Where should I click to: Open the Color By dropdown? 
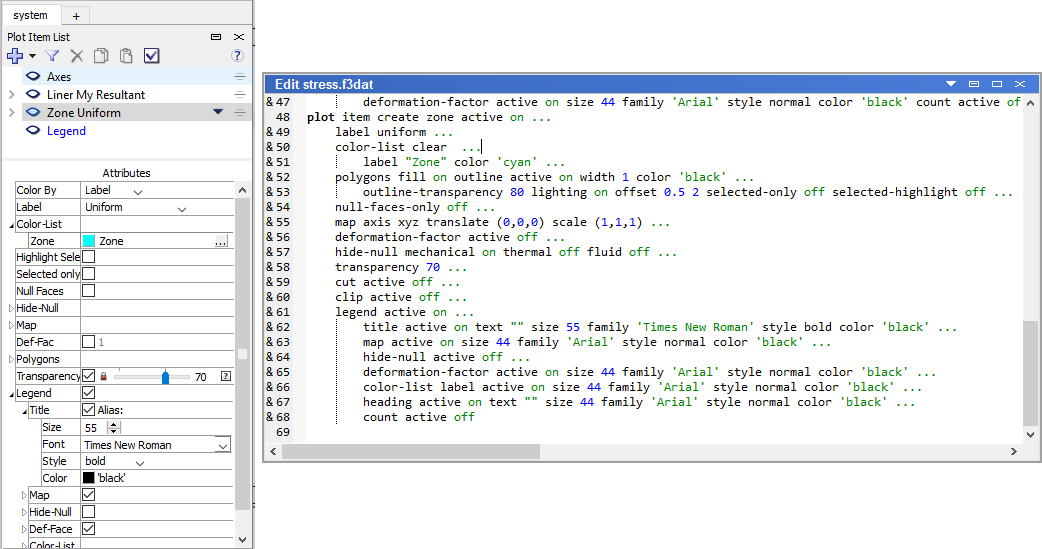[x=138, y=191]
